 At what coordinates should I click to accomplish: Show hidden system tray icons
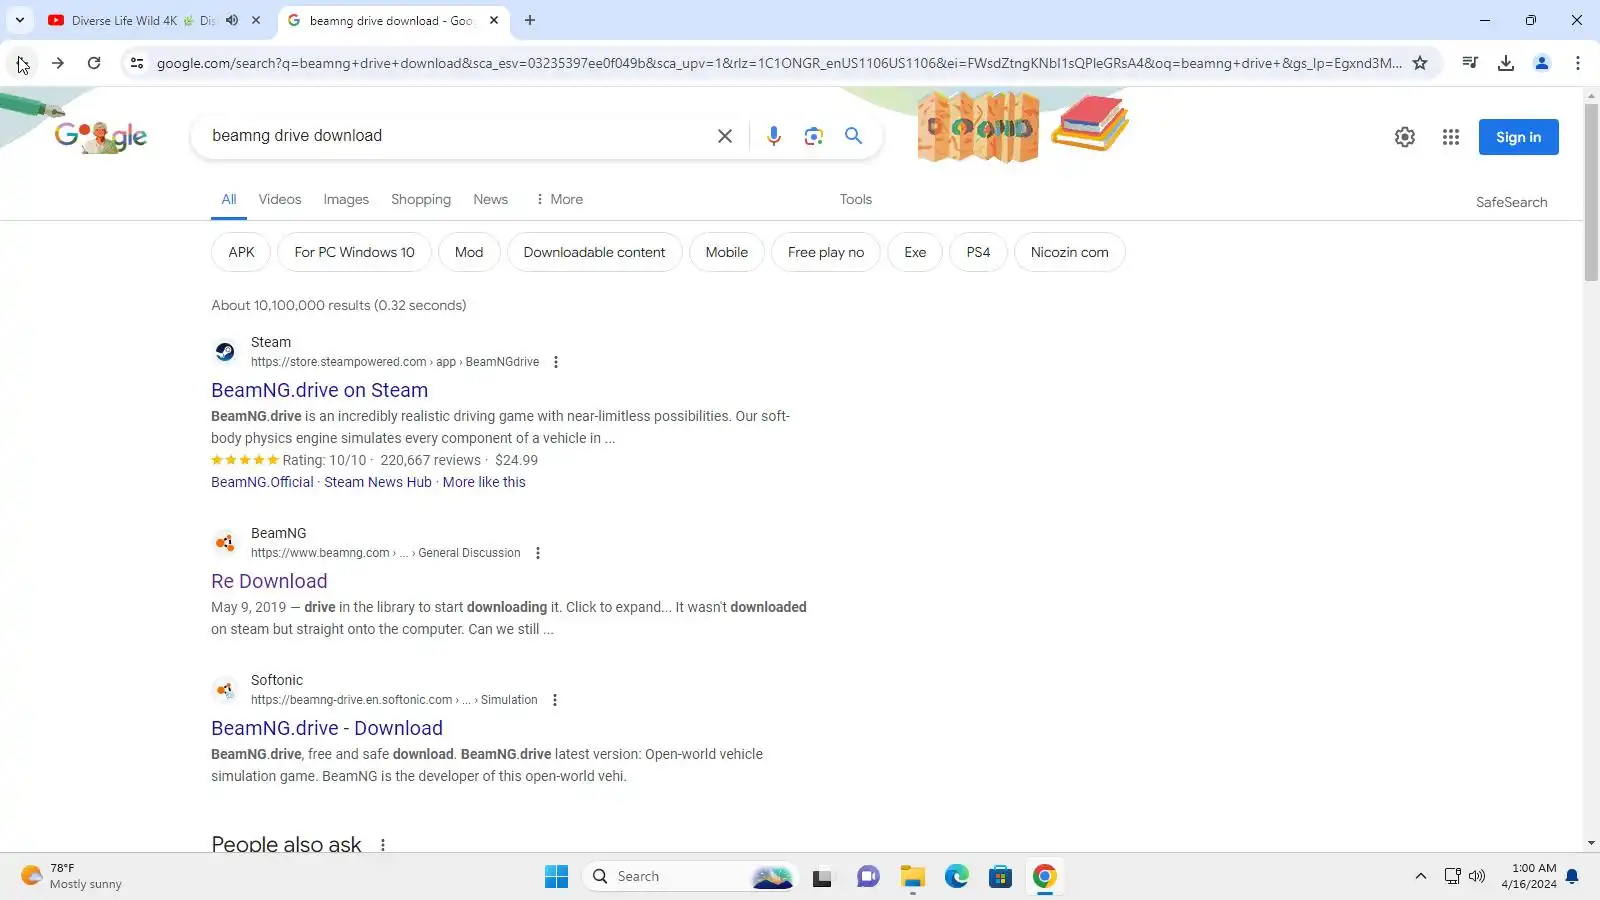pyautogui.click(x=1420, y=877)
